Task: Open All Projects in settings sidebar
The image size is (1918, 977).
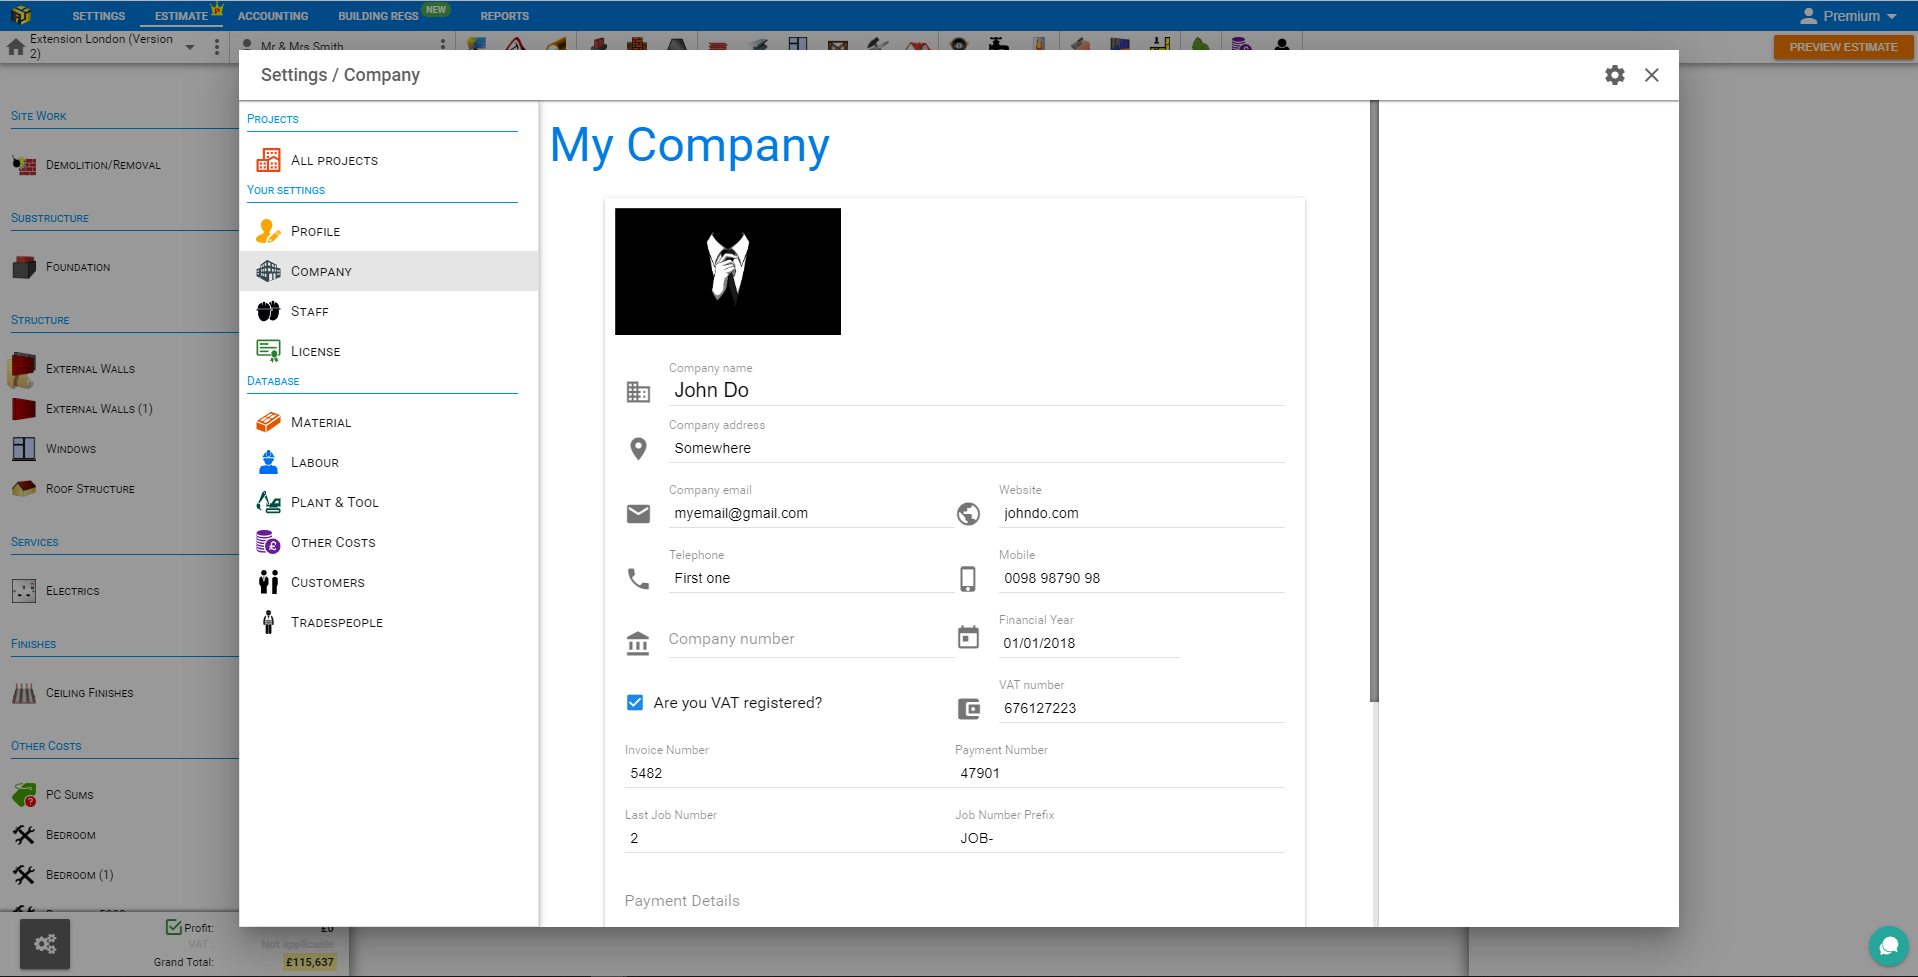Action: click(x=388, y=160)
